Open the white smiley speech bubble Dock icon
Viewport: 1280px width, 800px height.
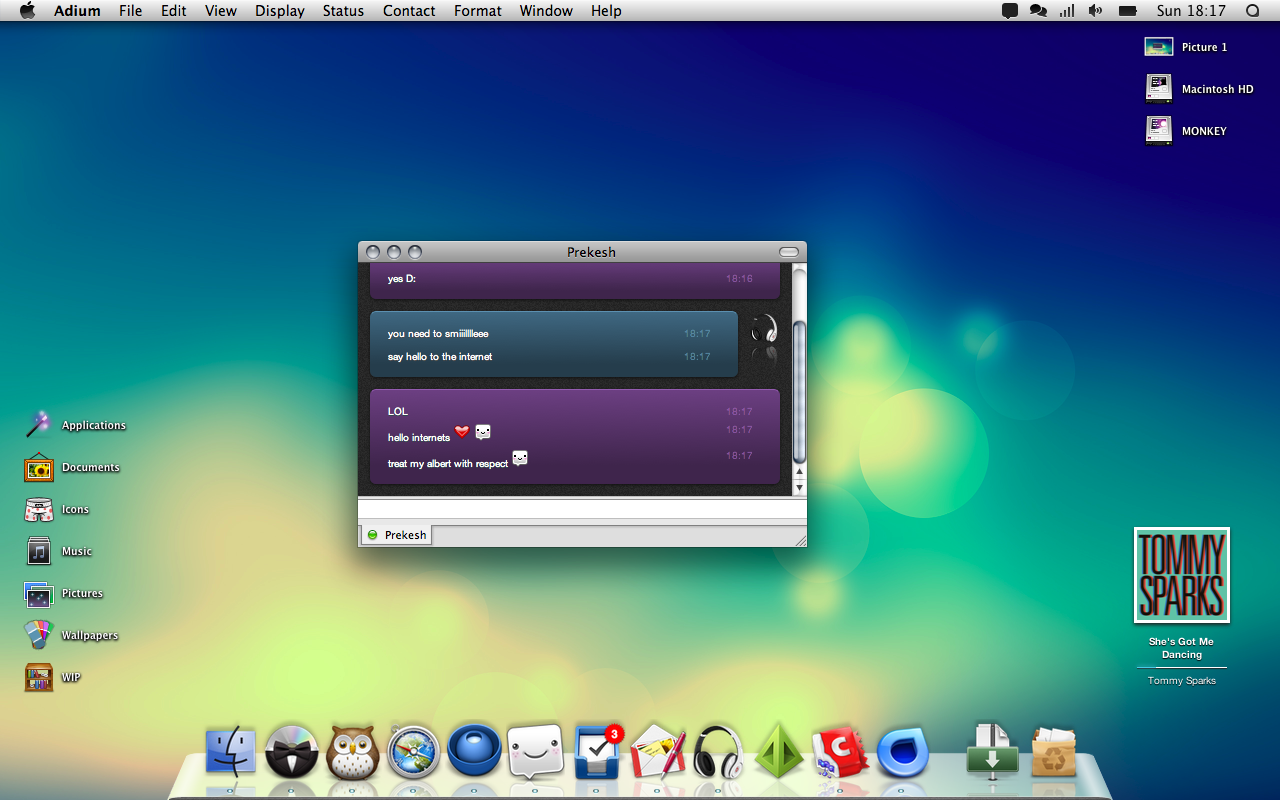536,752
